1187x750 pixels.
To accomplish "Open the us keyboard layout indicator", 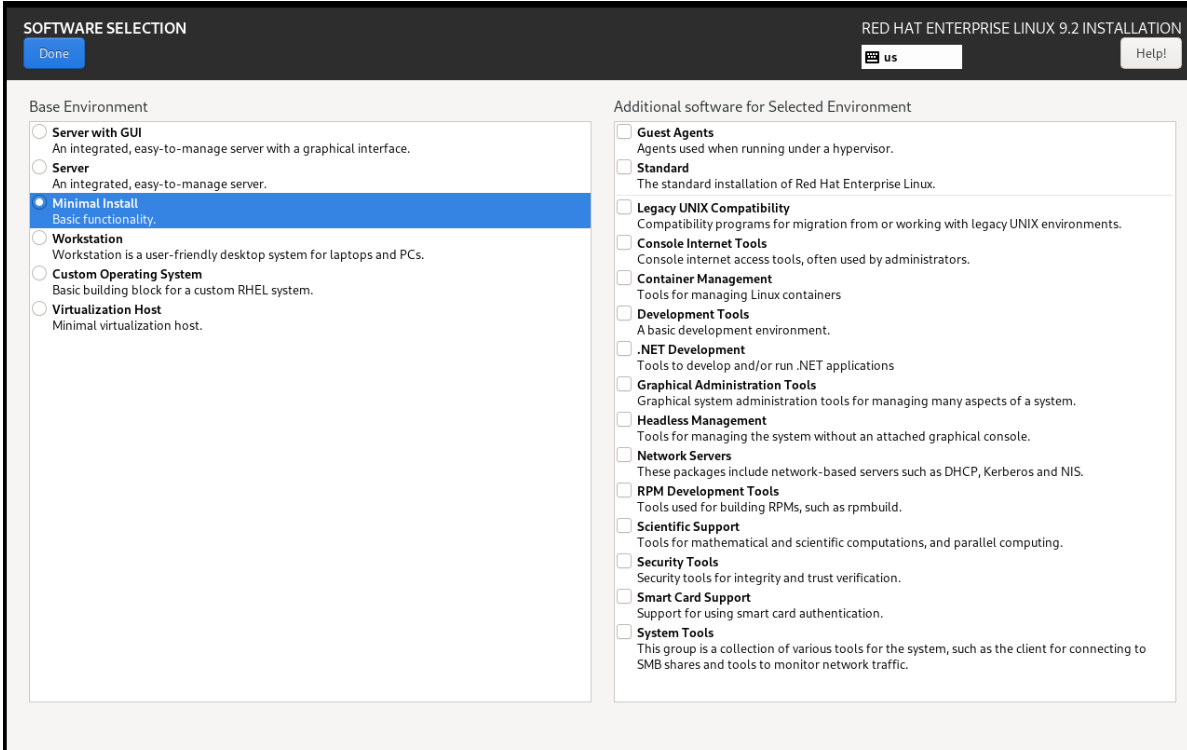I will pyautogui.click(x=911, y=57).
